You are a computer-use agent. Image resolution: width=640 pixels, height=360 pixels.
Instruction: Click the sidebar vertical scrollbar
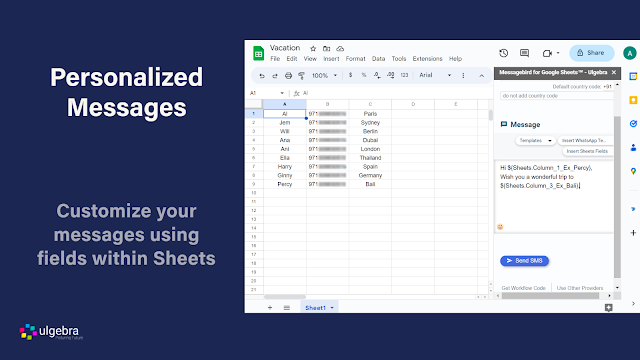point(617,197)
